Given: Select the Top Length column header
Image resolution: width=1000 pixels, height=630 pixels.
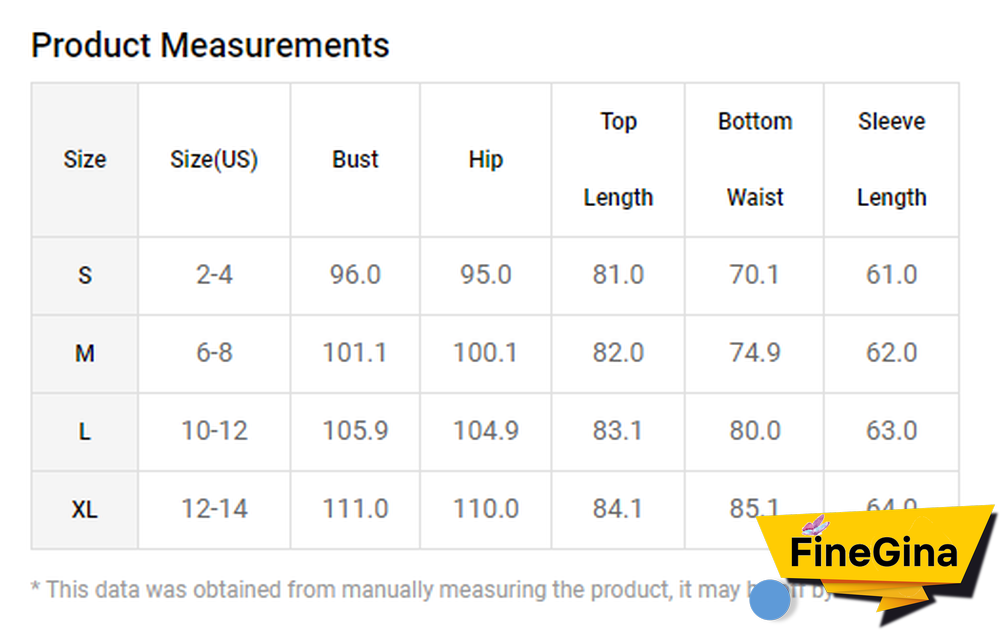Looking at the screenshot, I should [x=618, y=160].
